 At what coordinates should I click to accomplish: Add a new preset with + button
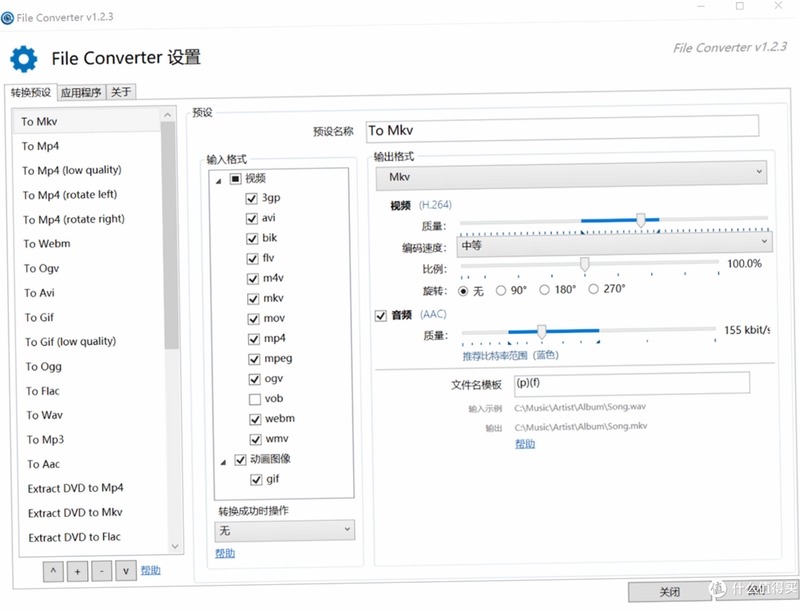click(x=78, y=571)
